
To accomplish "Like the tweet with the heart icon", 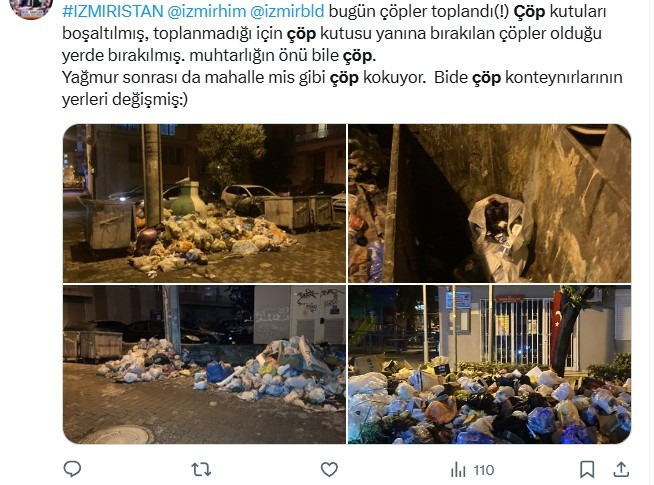I will pyautogui.click(x=329, y=470).
